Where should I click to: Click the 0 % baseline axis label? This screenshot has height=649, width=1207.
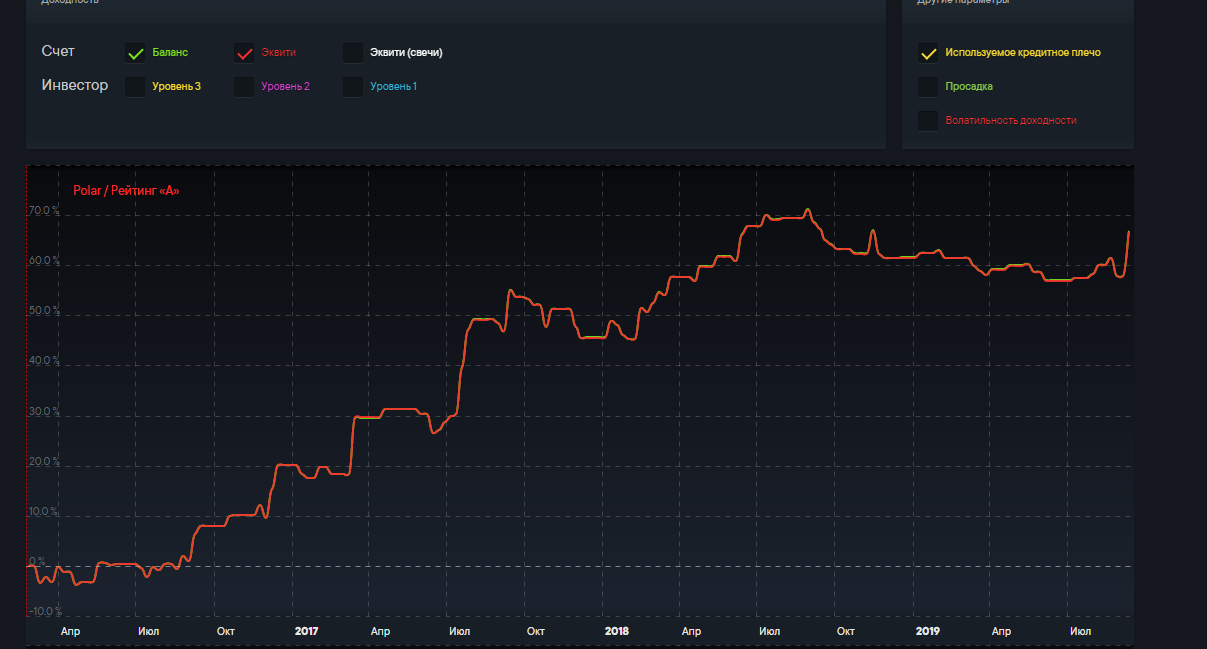[38, 562]
